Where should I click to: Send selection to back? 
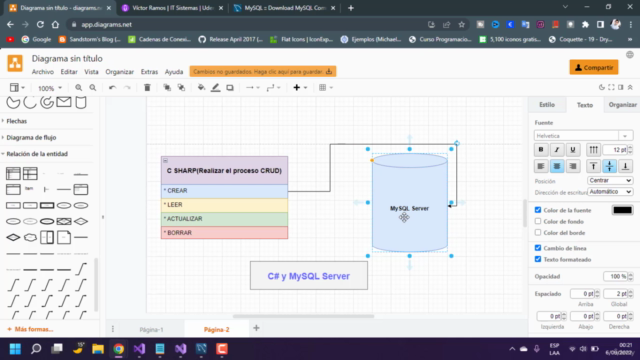point(181,88)
